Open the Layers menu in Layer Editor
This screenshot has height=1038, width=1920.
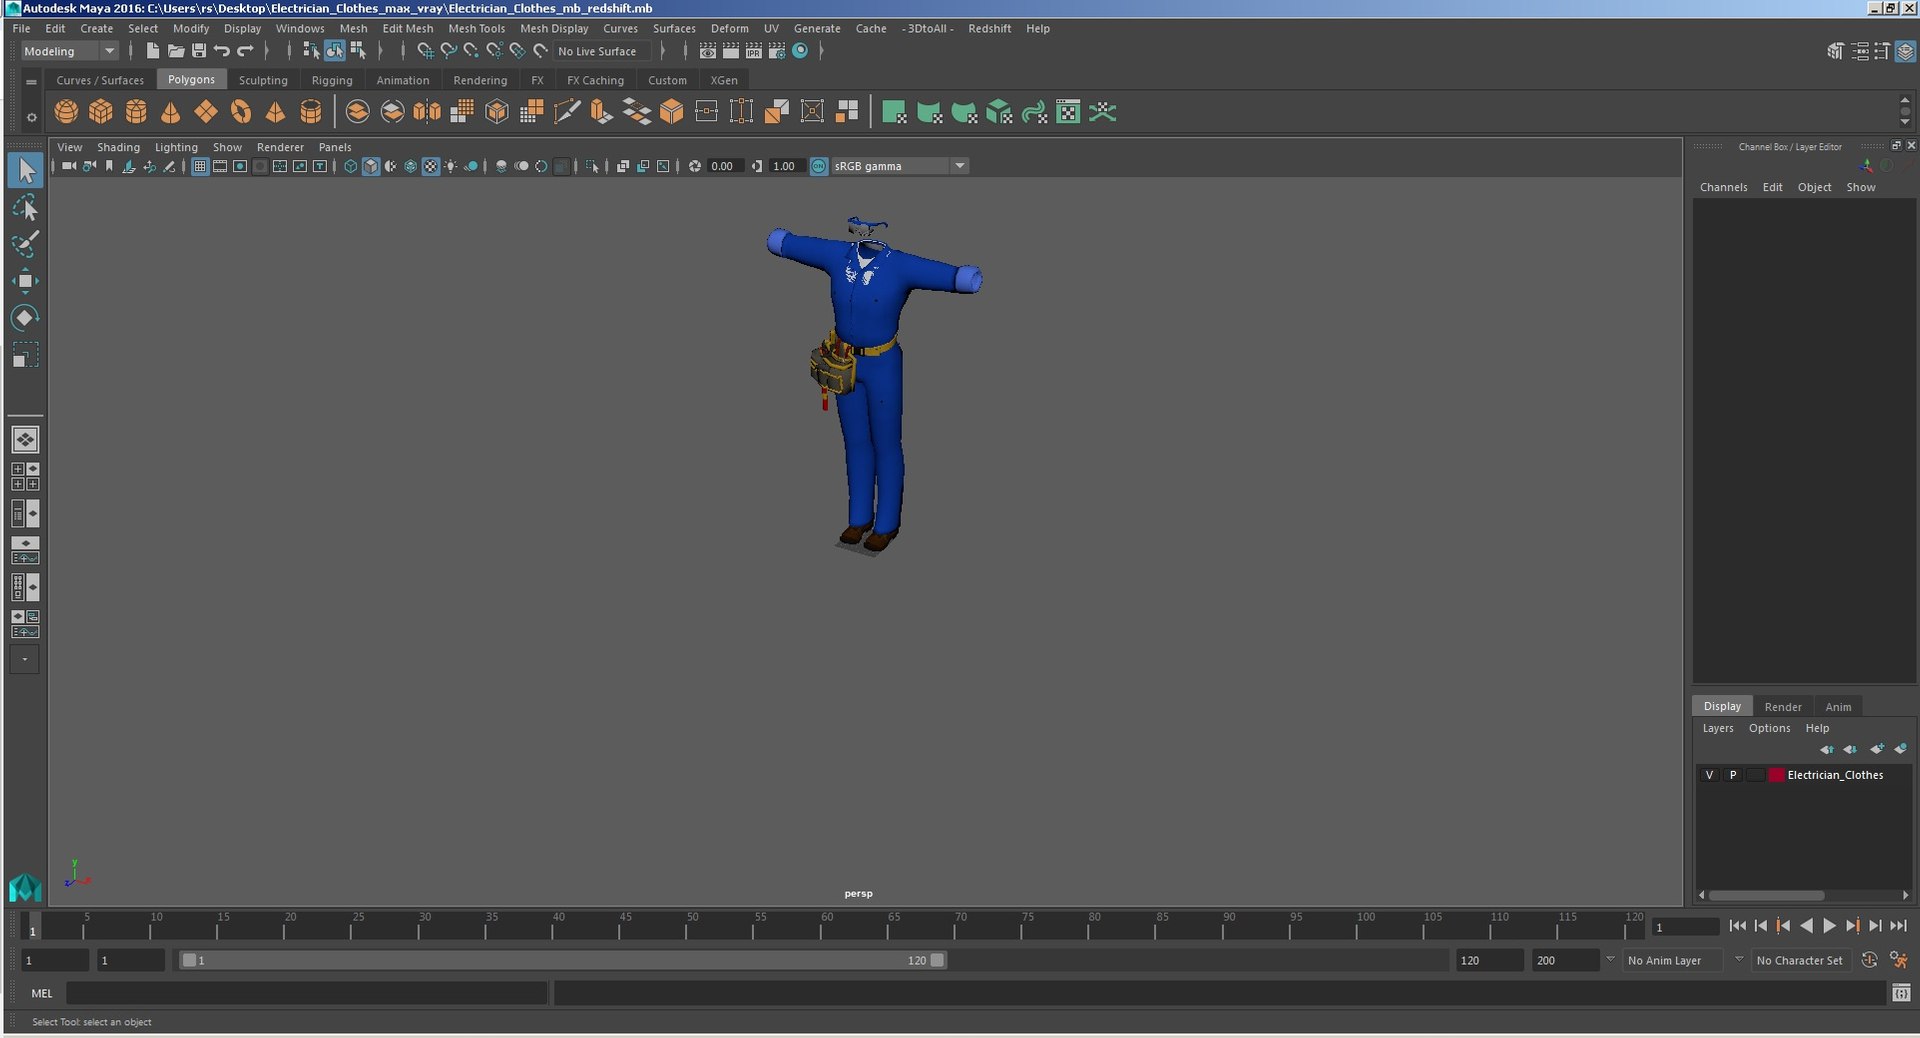pos(1718,728)
